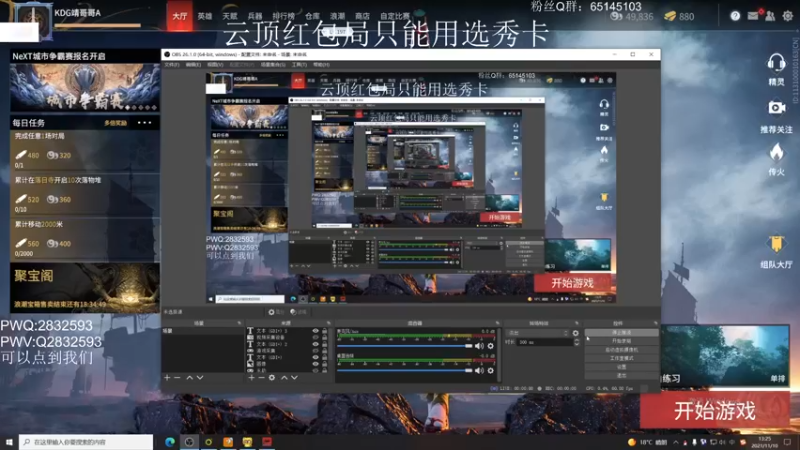800x450 pixels.
Task: Open the 传火 flame icon
Action: [776, 153]
